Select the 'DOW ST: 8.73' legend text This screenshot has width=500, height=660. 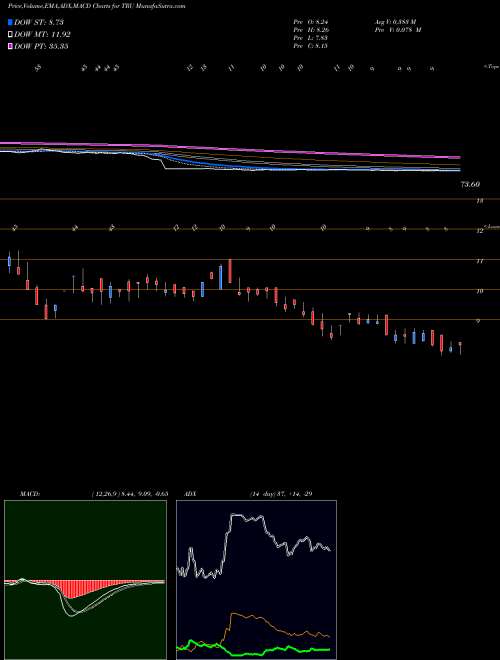point(39,22)
